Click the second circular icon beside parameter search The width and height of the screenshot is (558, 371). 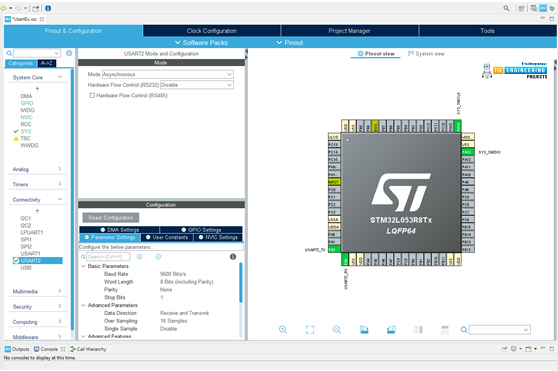tap(158, 256)
